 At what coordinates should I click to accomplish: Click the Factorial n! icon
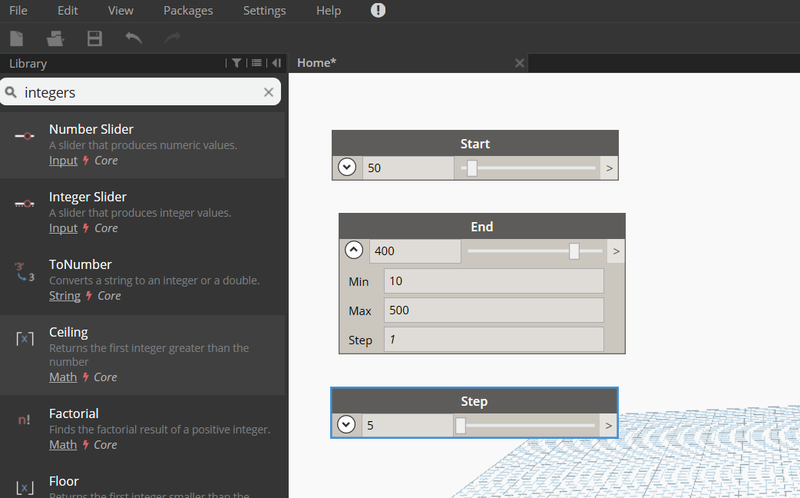click(x=24, y=419)
